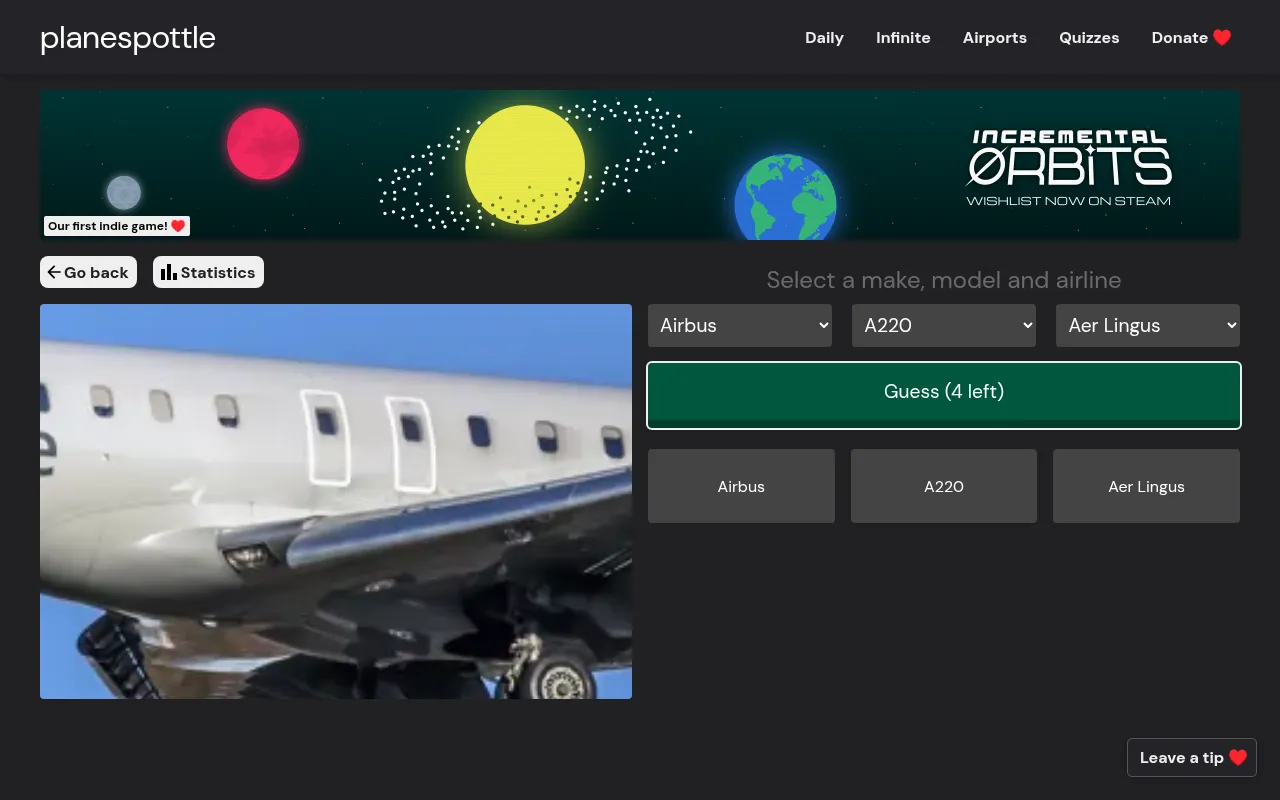The height and width of the screenshot is (800, 1280).
Task: Open the Airports page
Action: click(x=995, y=38)
